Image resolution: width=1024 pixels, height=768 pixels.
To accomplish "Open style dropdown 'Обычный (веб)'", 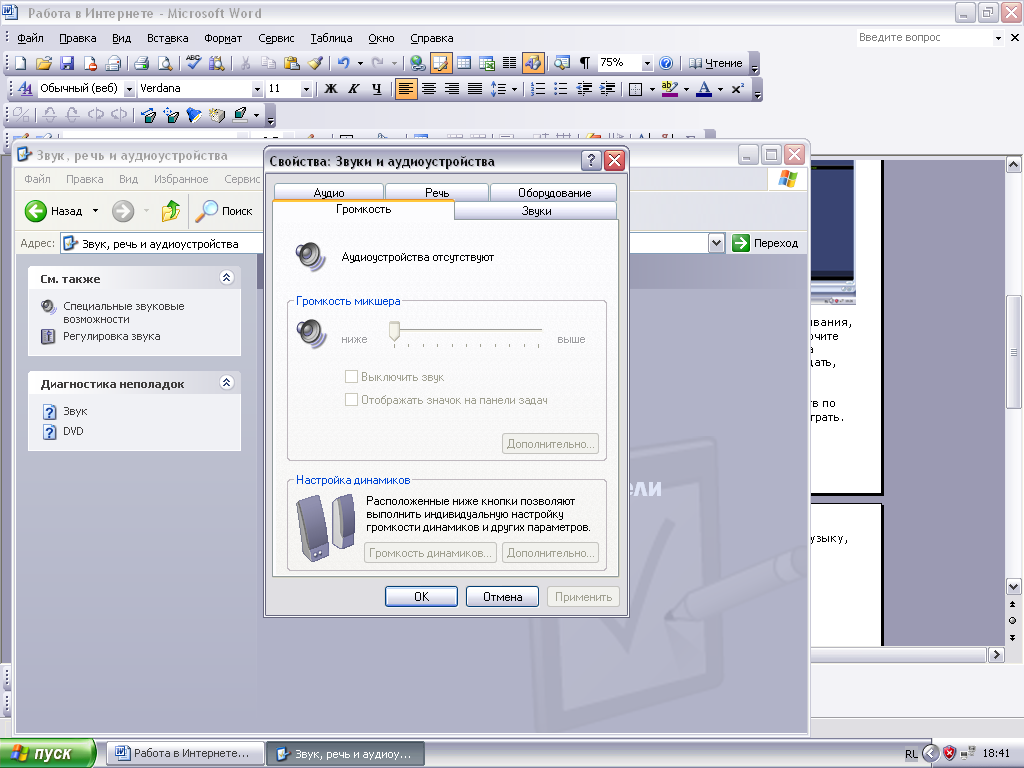I will point(129,89).
